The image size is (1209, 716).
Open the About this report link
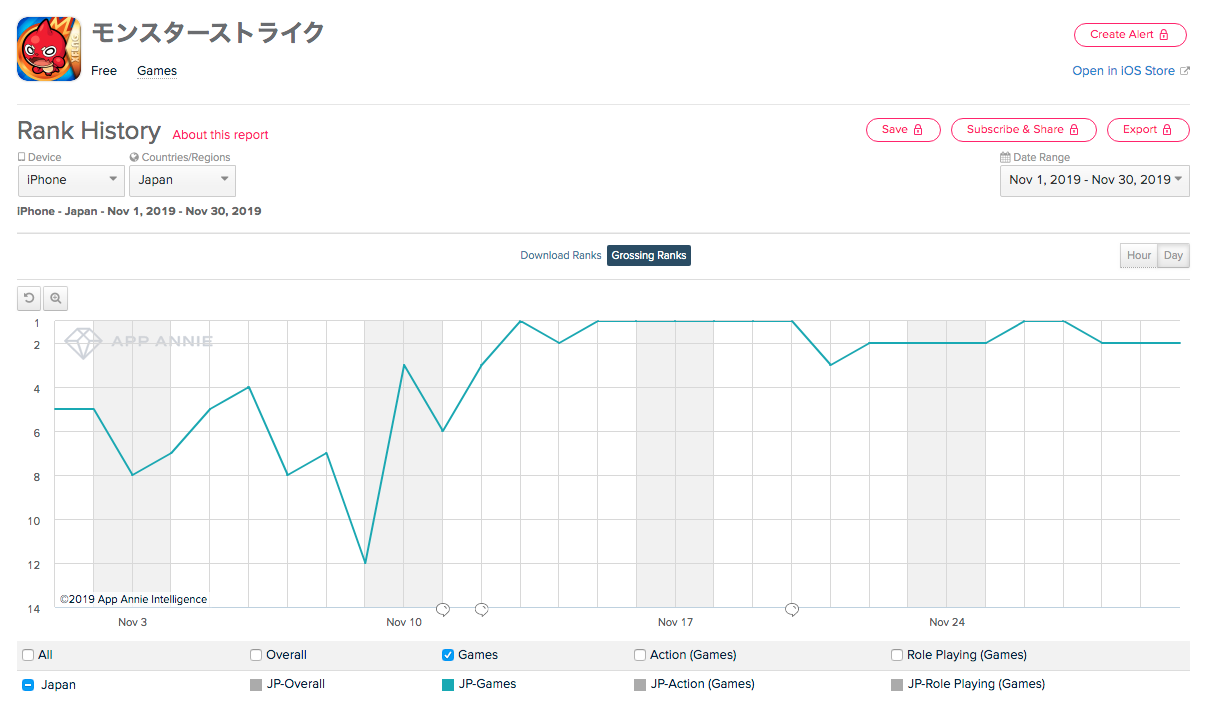pos(220,135)
